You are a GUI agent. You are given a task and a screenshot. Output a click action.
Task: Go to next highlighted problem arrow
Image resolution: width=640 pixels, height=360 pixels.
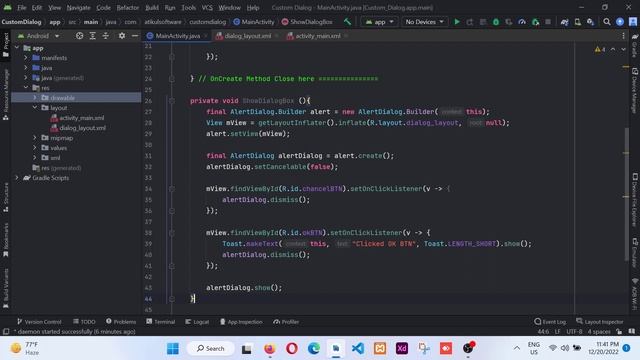pyautogui.click(x=623, y=49)
